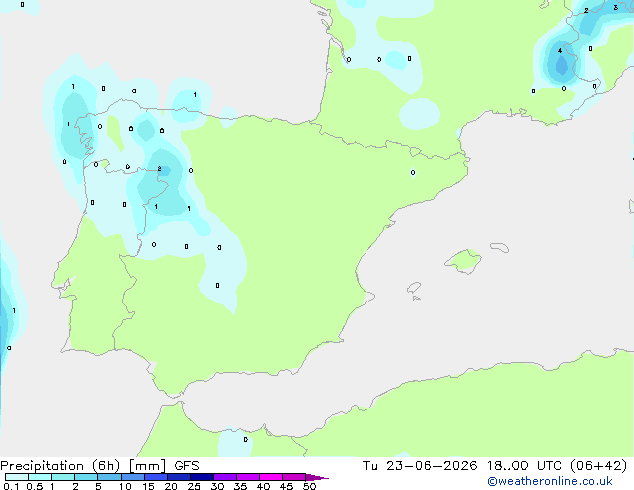
Task: Click the '20' legend scale label
Action: 171,486
